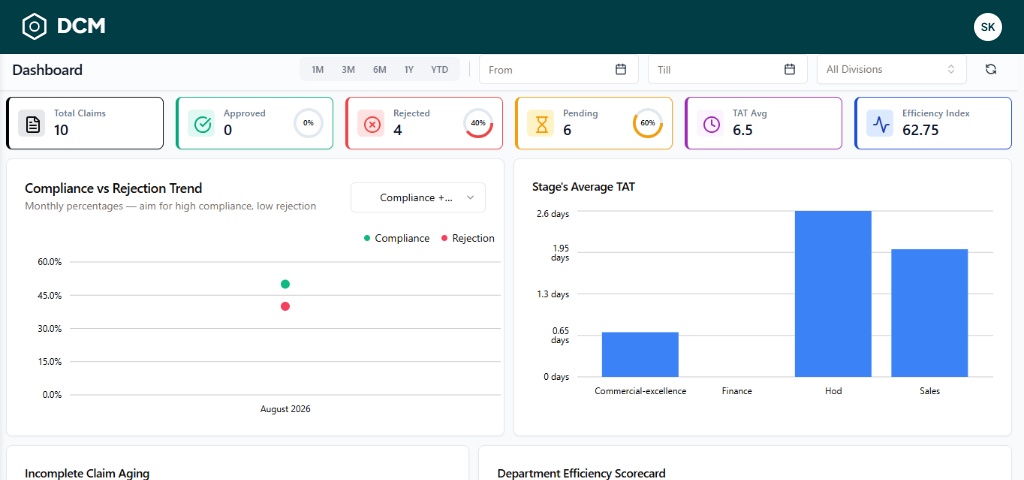Click the Compliance vs Rejection Trend heading
The height and width of the screenshot is (480, 1024).
point(114,188)
